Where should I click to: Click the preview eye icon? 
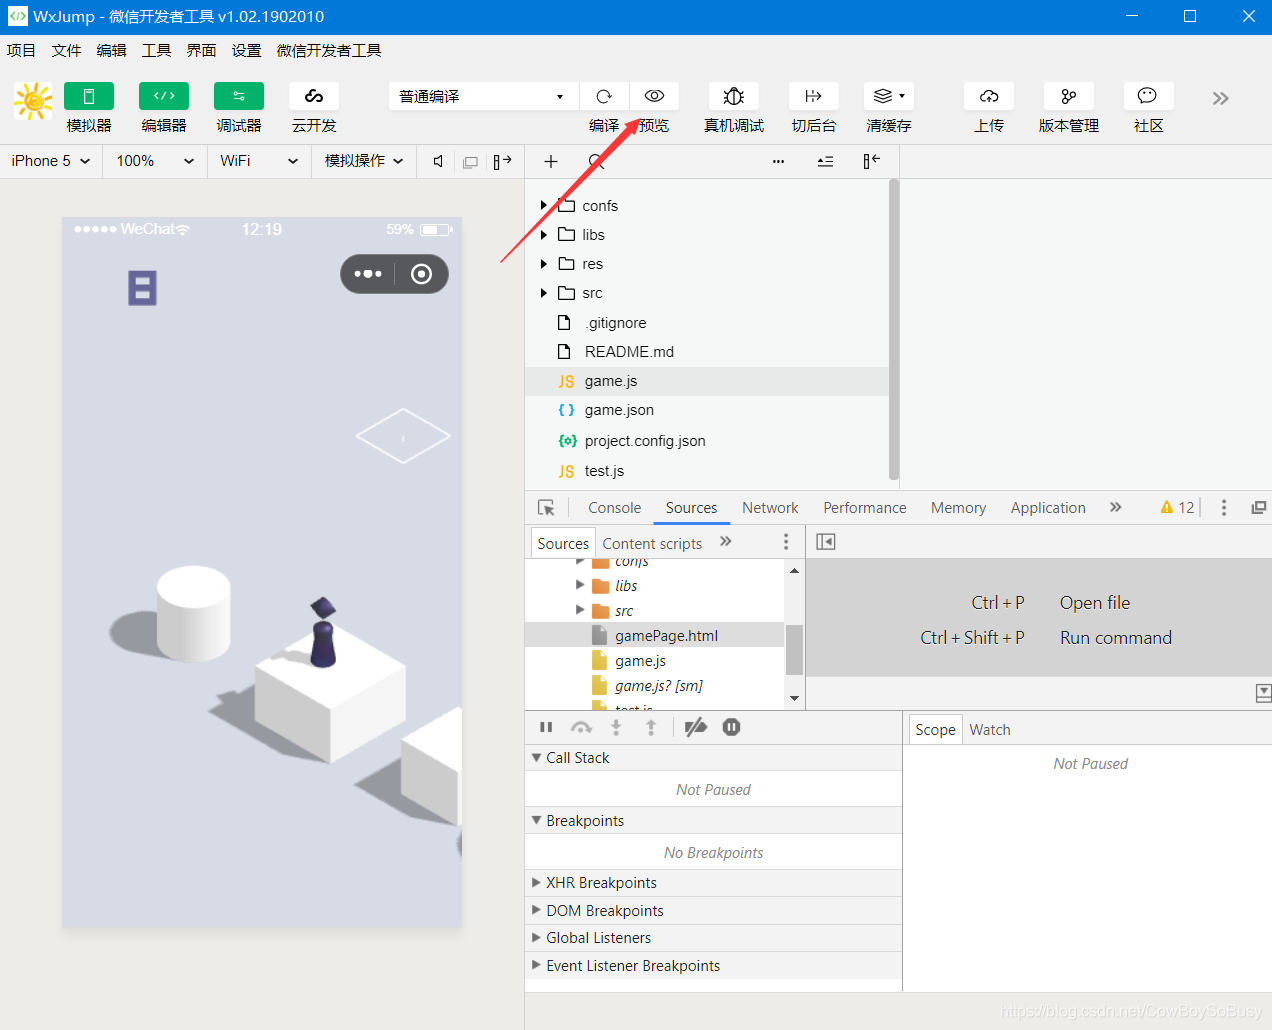point(654,96)
